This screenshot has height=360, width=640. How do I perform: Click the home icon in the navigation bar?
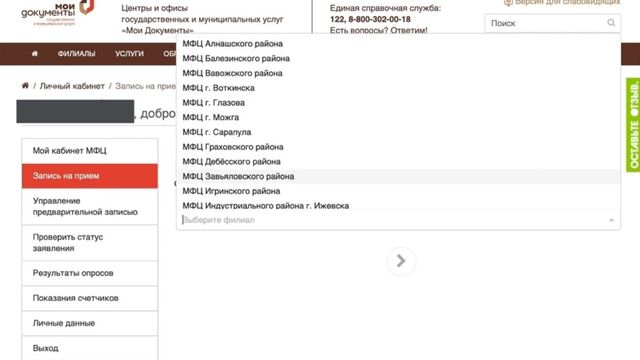point(35,53)
